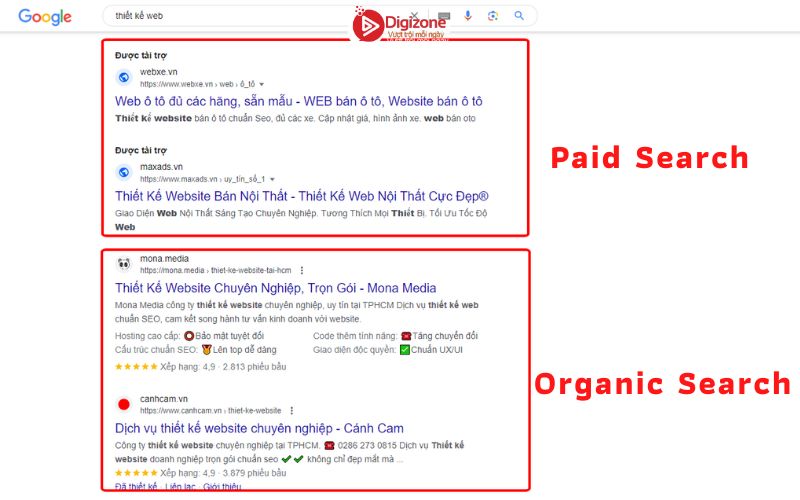Open "Dịch vụ thiết kế website chuyên nghiệp - Cánh Cam"

point(259,428)
